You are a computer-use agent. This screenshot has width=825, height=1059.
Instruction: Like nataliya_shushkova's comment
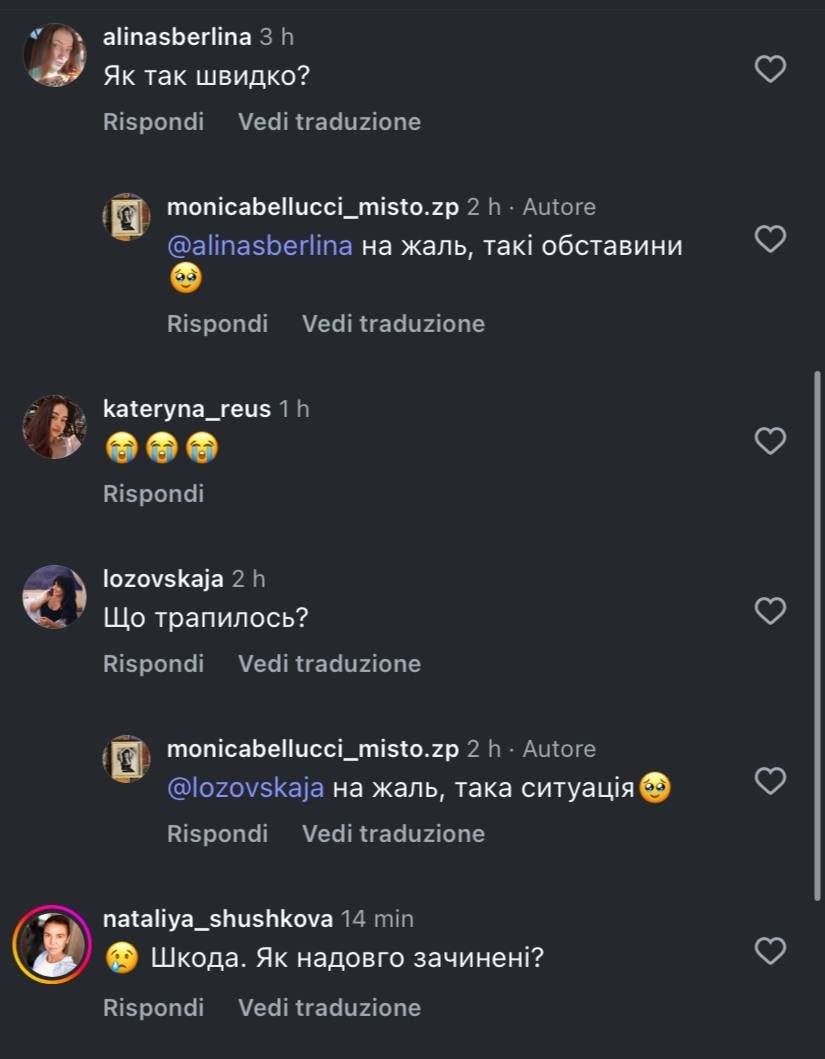point(770,951)
